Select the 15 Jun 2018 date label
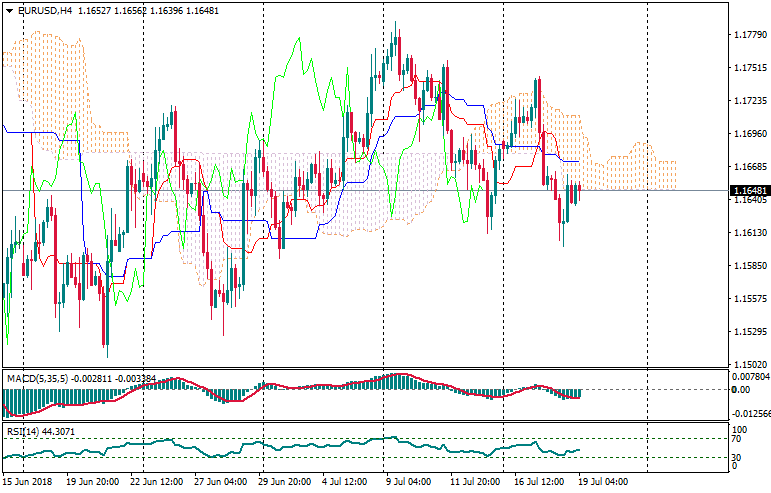Image resolution: width=771 pixels, height=493 pixels. coord(28,481)
